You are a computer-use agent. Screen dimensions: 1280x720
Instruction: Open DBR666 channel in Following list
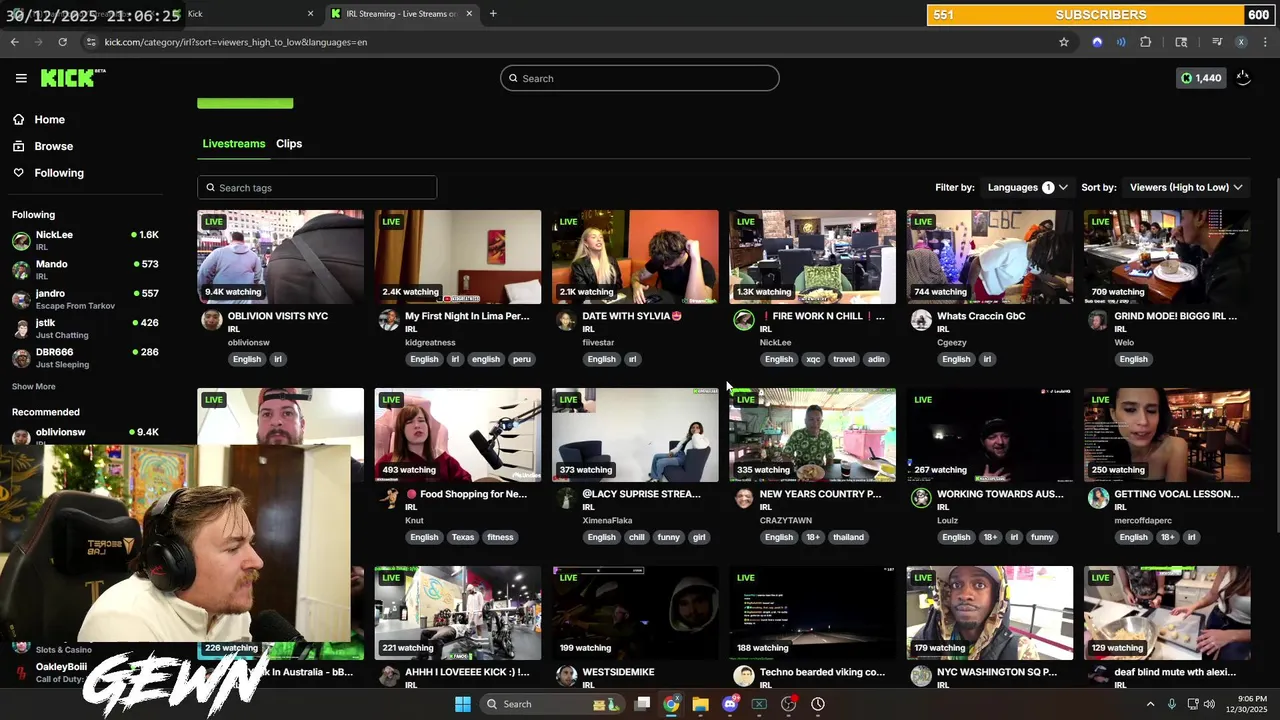(85, 358)
